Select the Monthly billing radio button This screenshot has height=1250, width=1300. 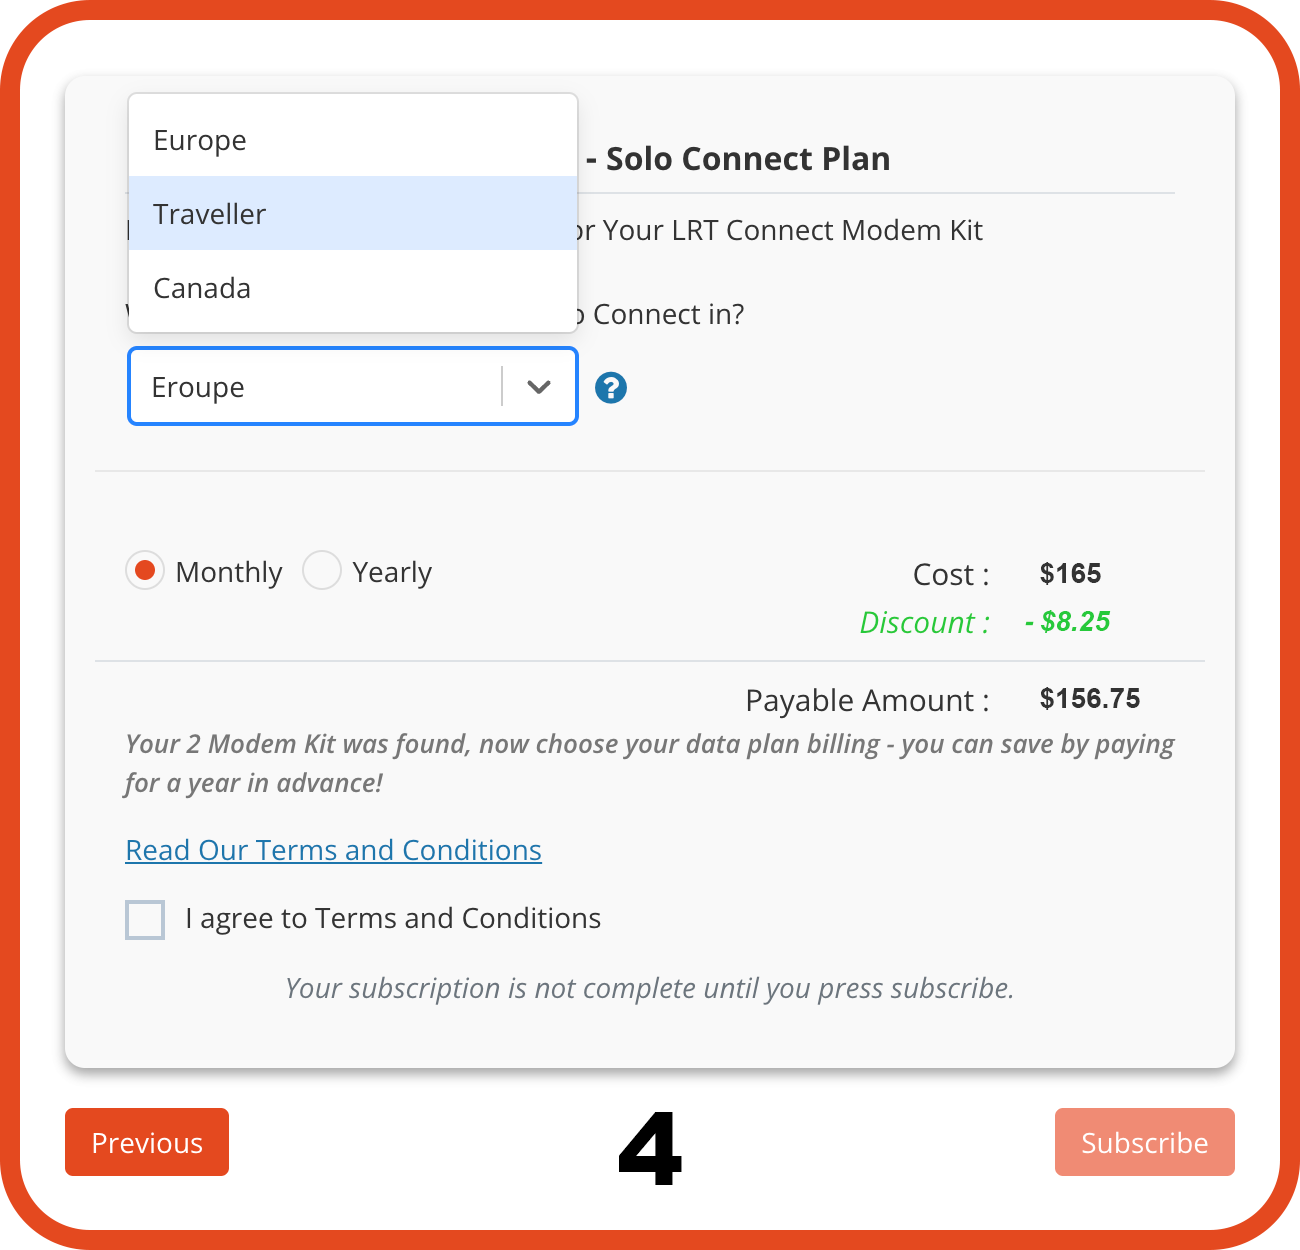(x=145, y=570)
